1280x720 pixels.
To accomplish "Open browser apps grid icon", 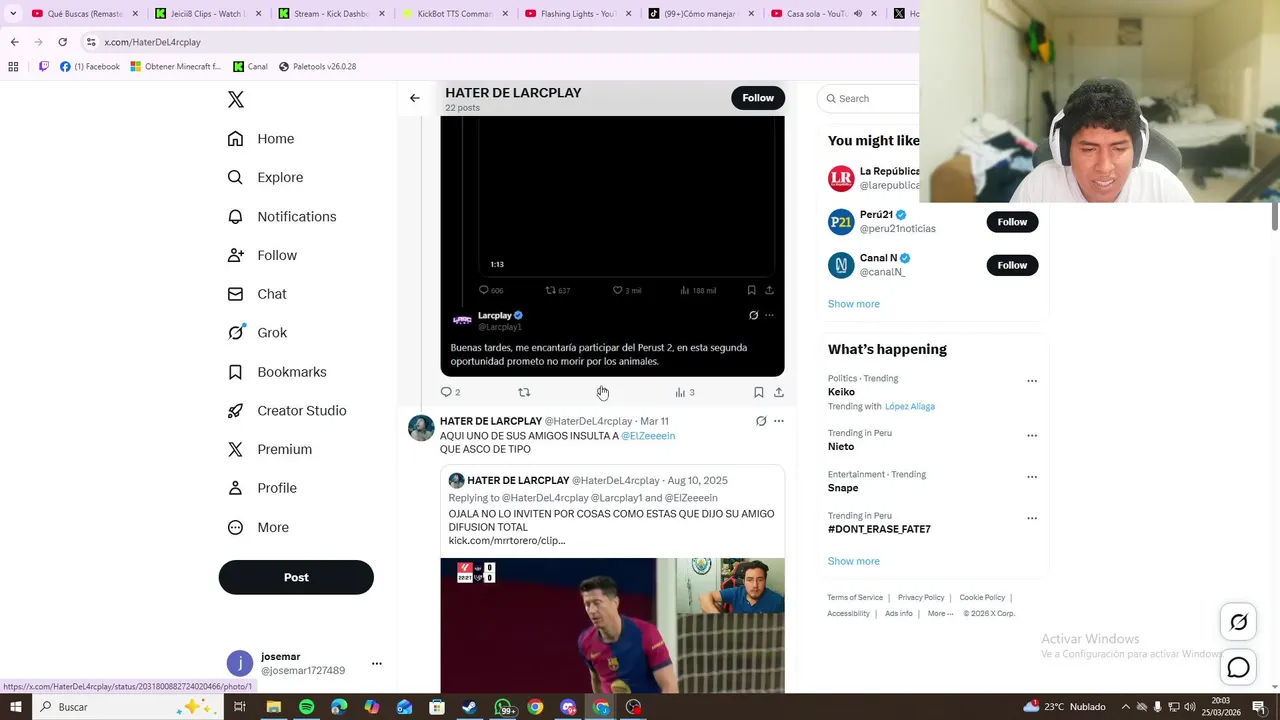I will (13, 67).
